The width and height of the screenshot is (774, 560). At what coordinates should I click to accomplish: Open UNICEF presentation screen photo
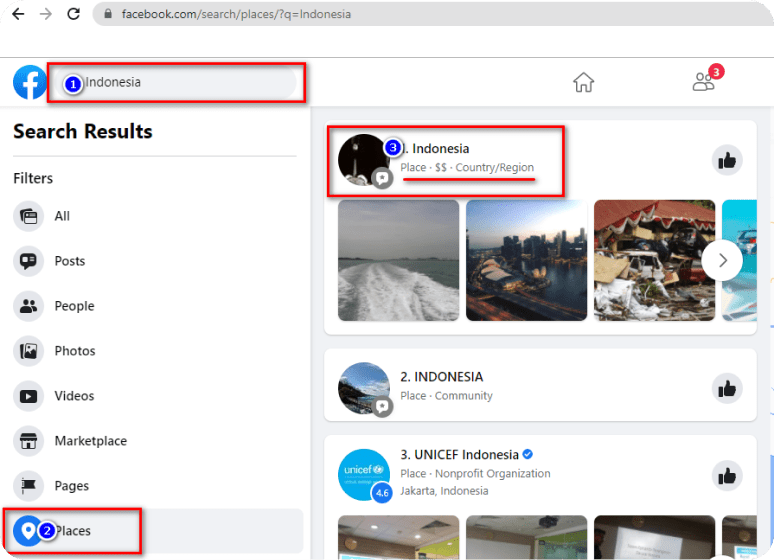click(654, 537)
